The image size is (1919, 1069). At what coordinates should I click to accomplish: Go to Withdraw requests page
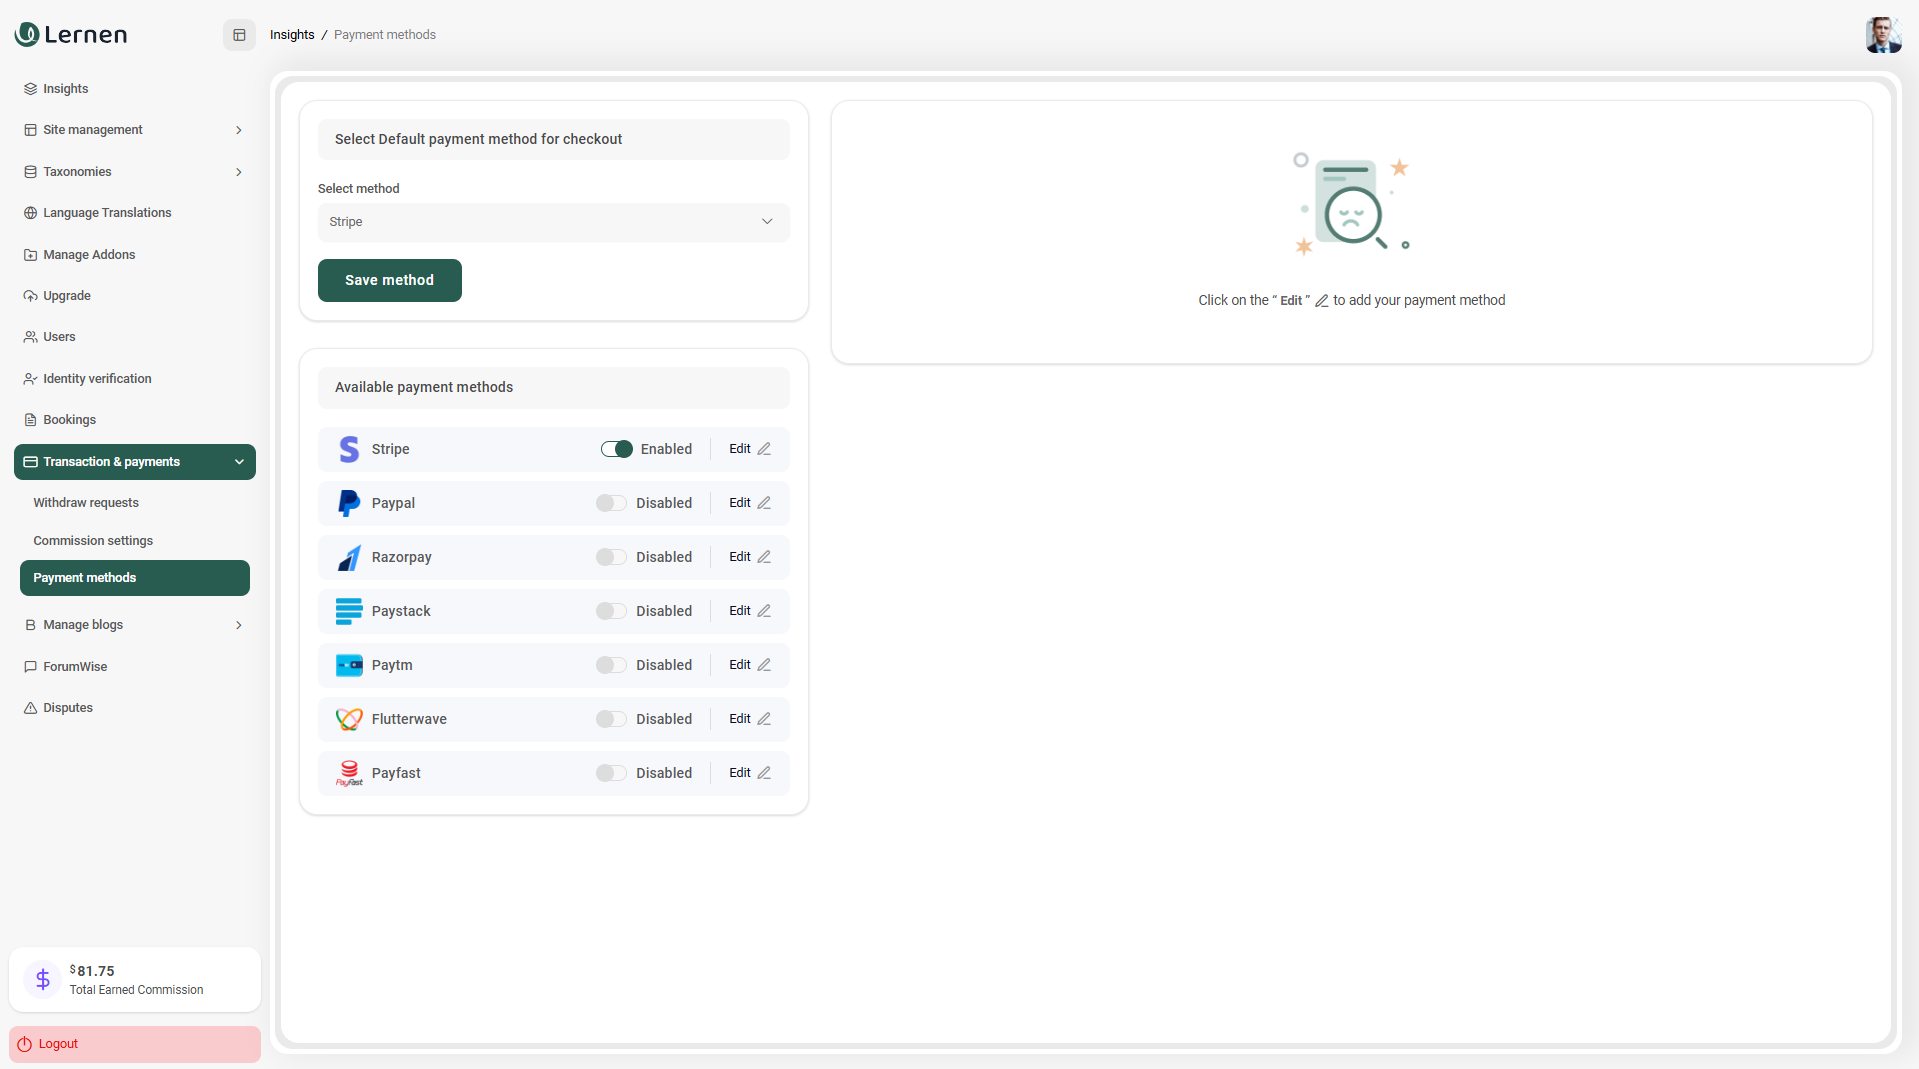point(86,503)
